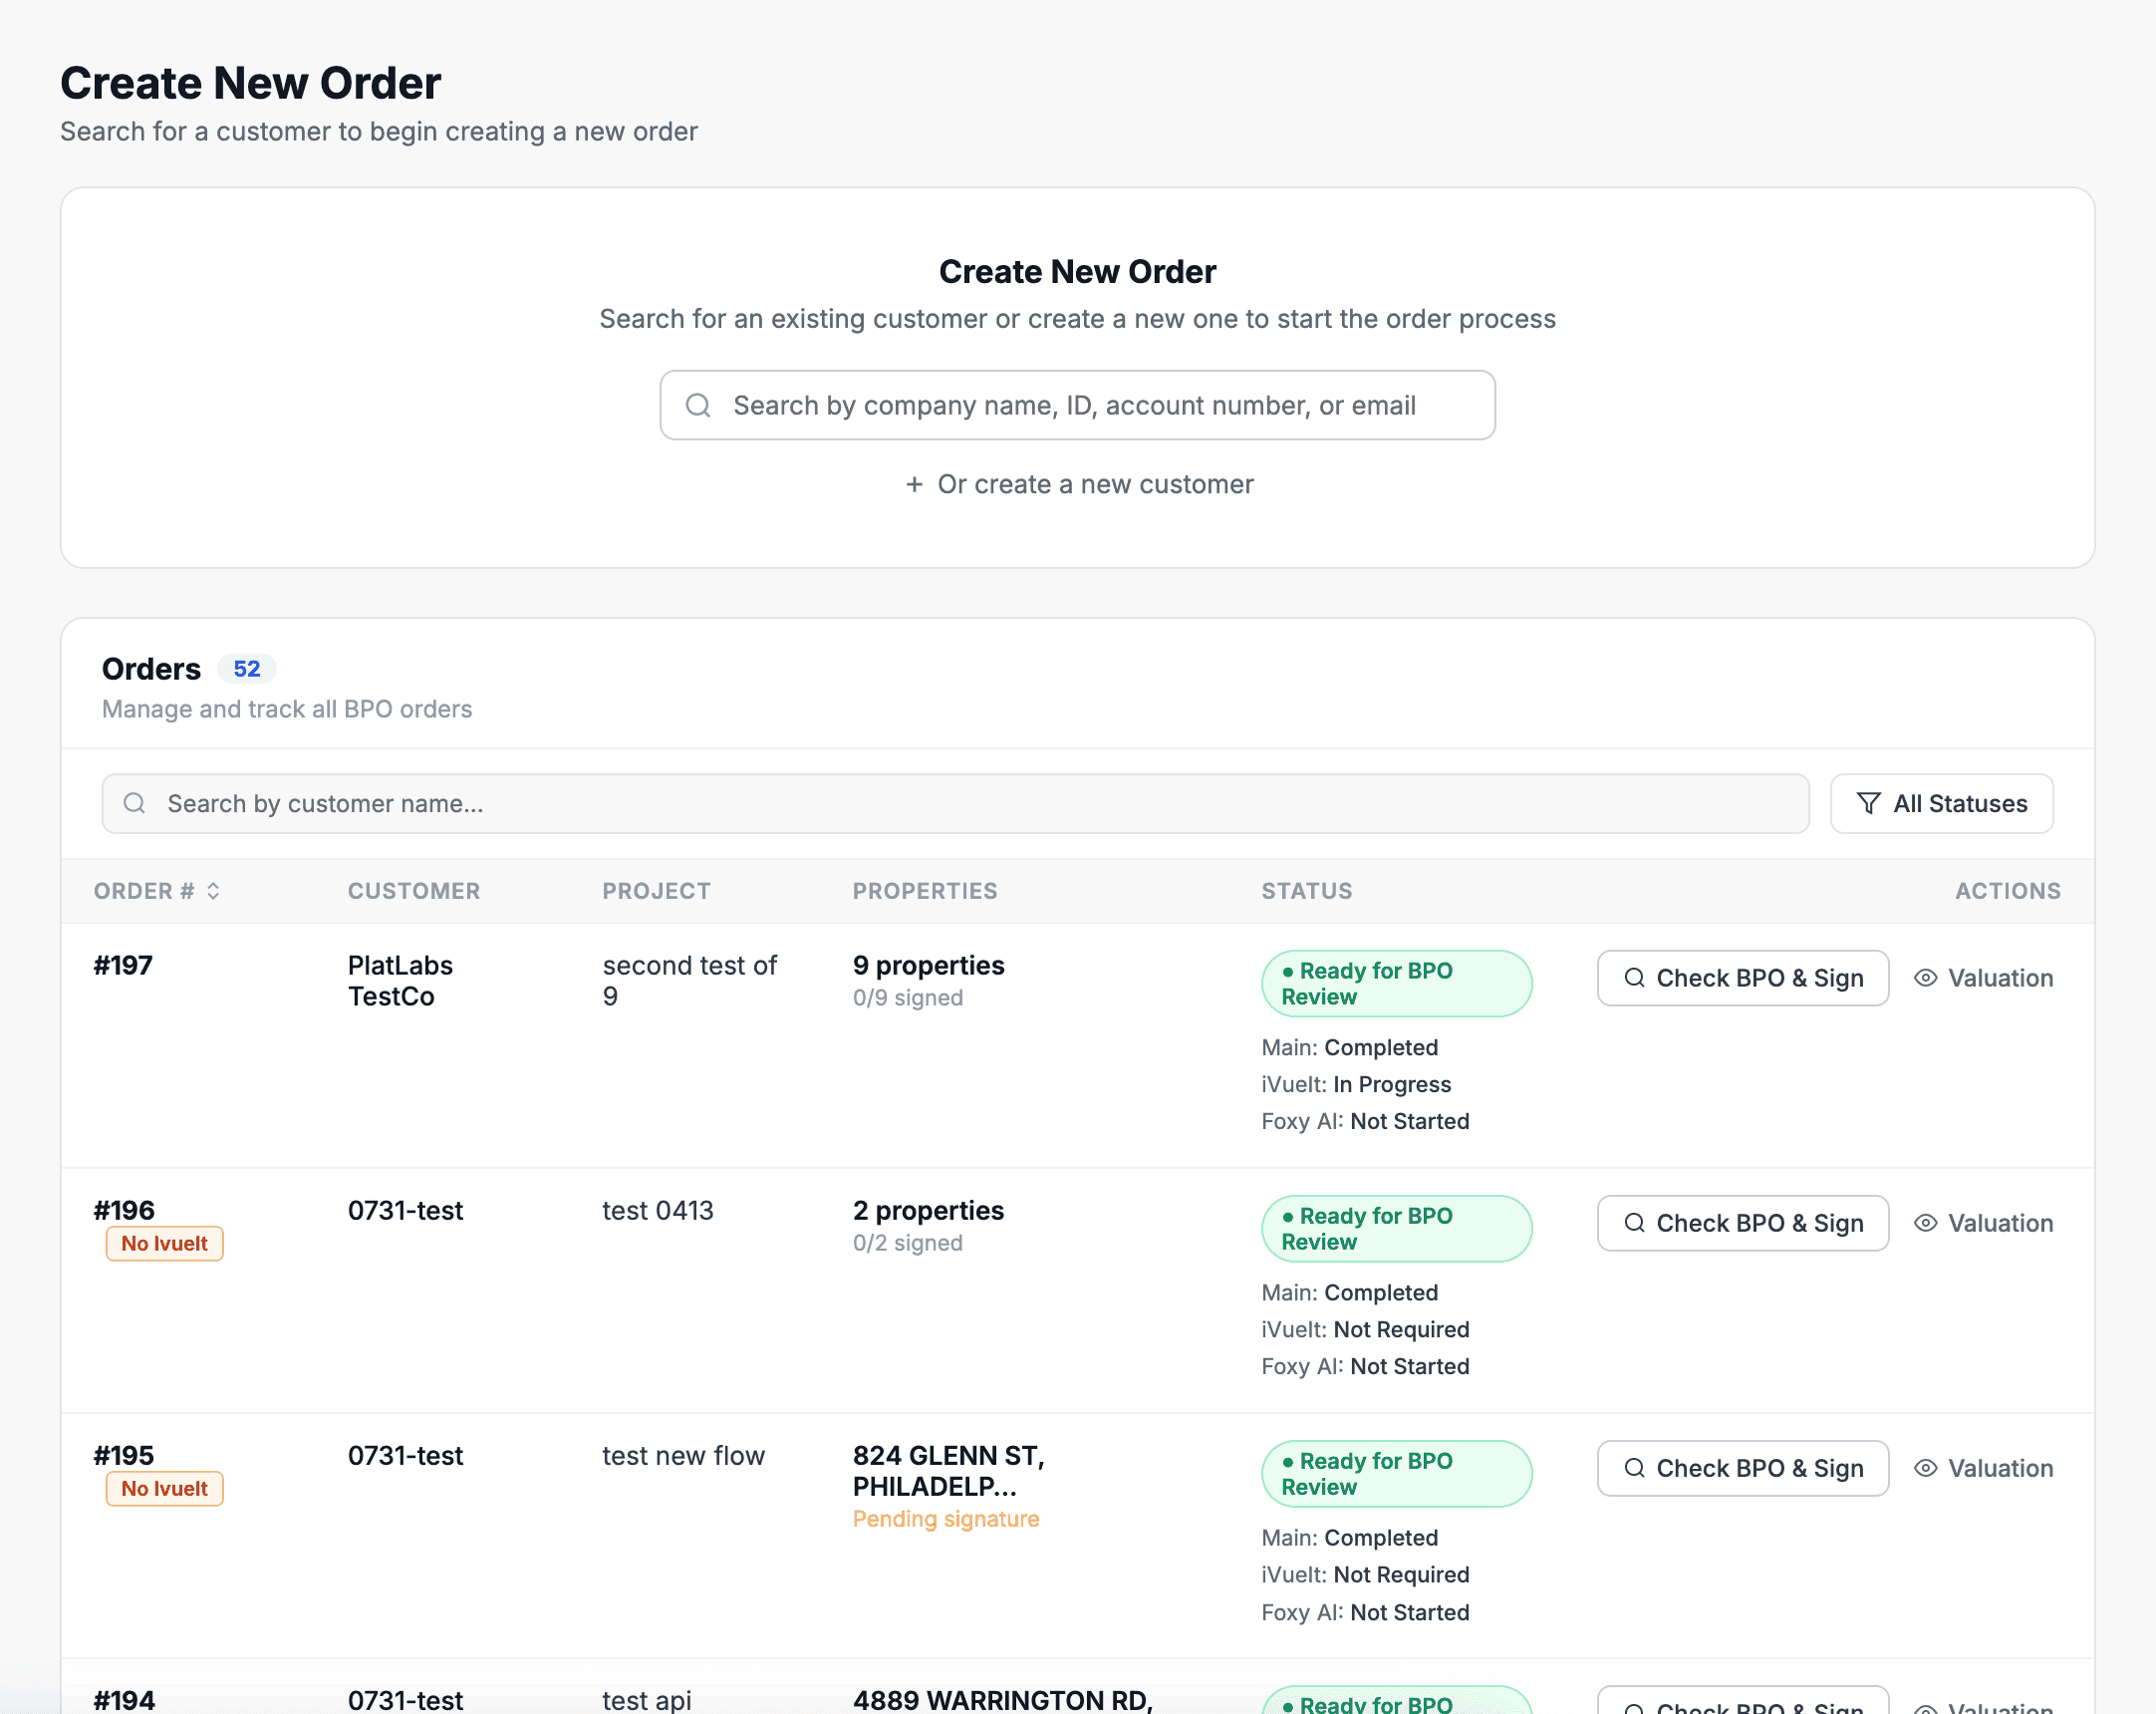Click the customer search magnifier icon
The width and height of the screenshot is (2156, 1714).
698,405
